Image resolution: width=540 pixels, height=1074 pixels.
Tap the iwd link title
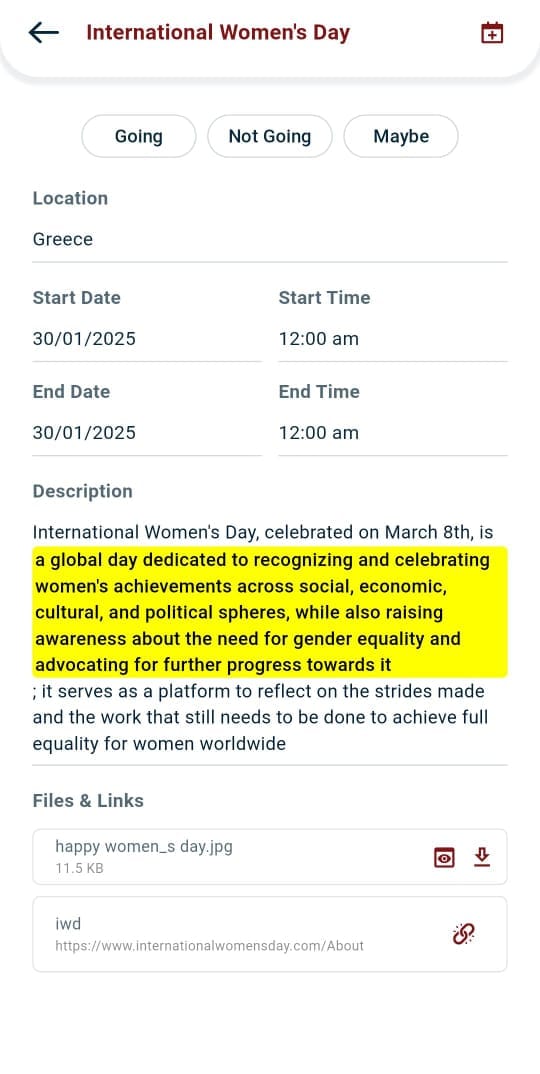tap(68, 924)
